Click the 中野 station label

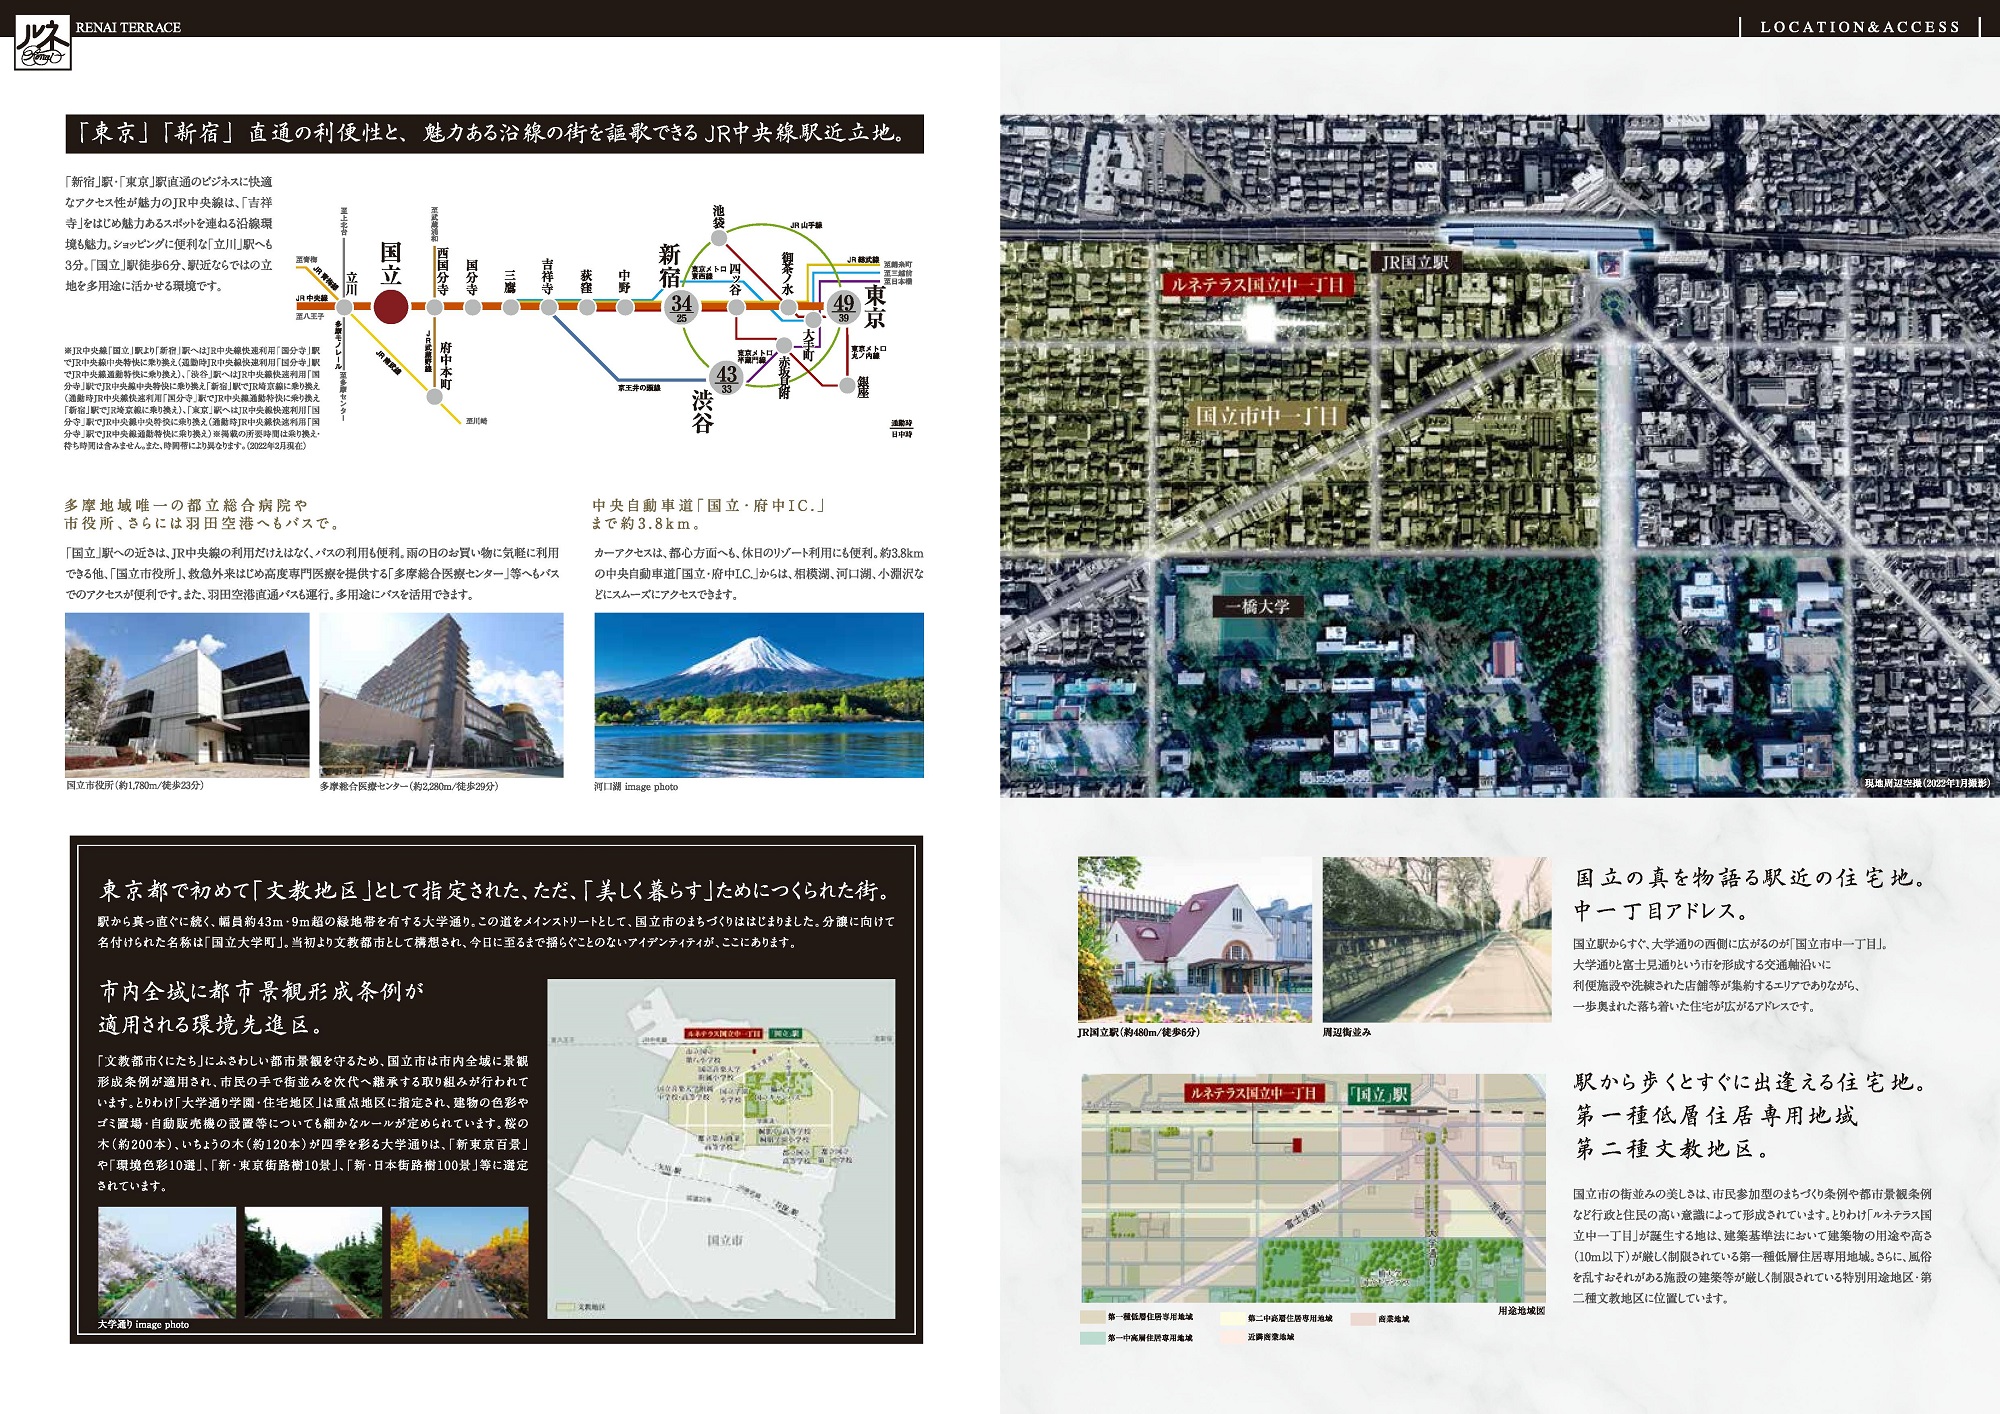pos(624,281)
